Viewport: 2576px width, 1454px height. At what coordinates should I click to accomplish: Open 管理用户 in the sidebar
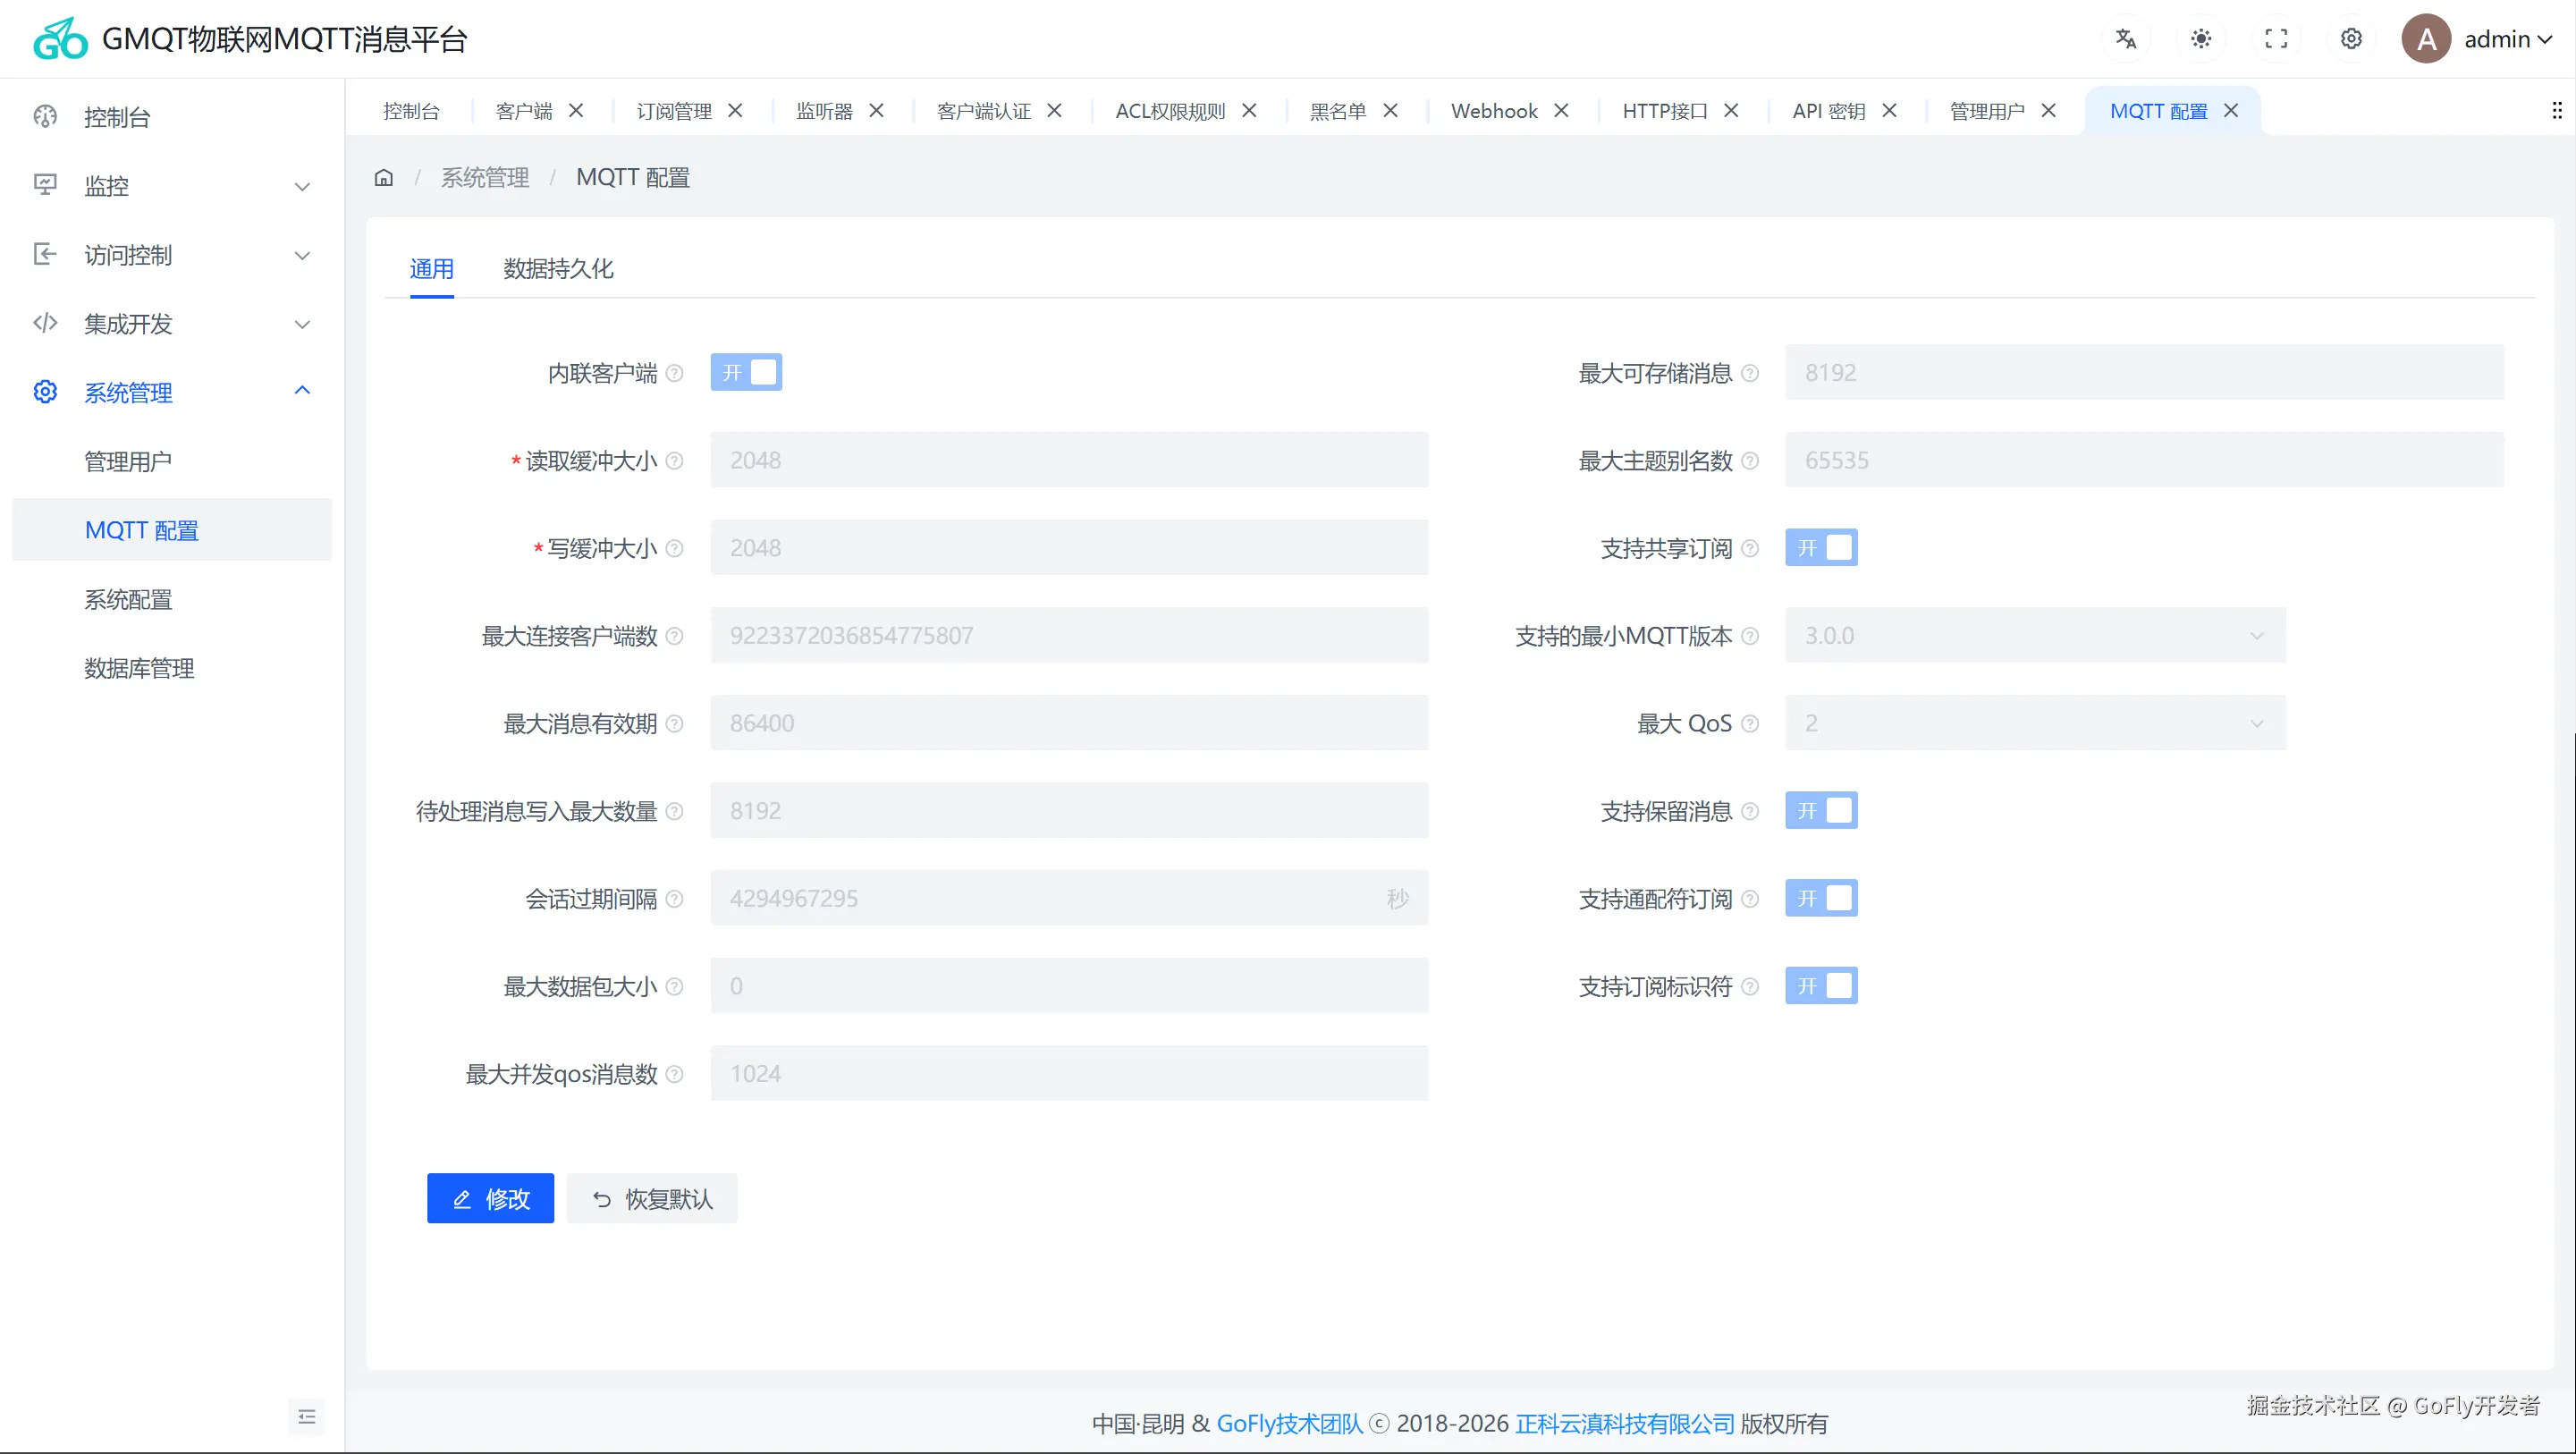172,461
